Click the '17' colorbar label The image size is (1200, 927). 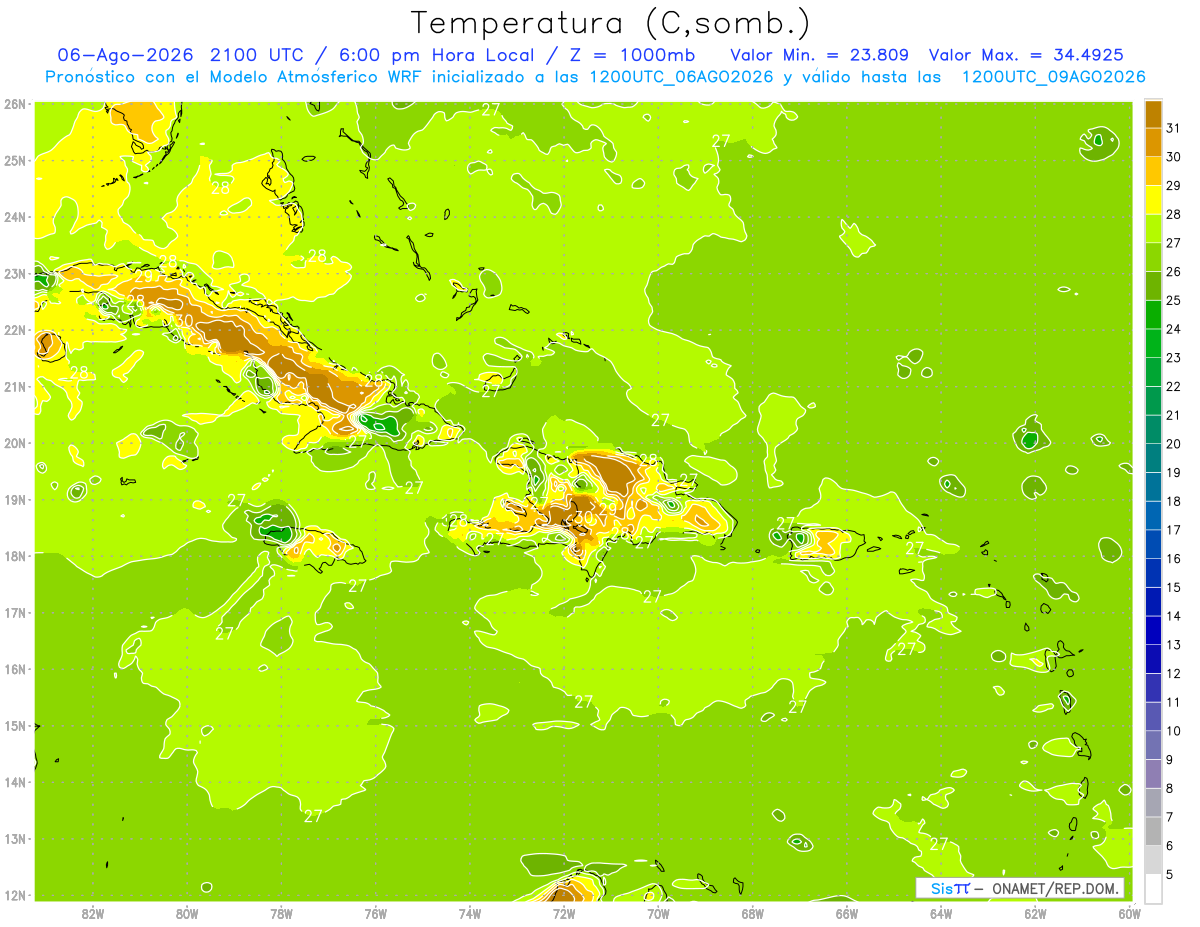pyautogui.click(x=1173, y=530)
